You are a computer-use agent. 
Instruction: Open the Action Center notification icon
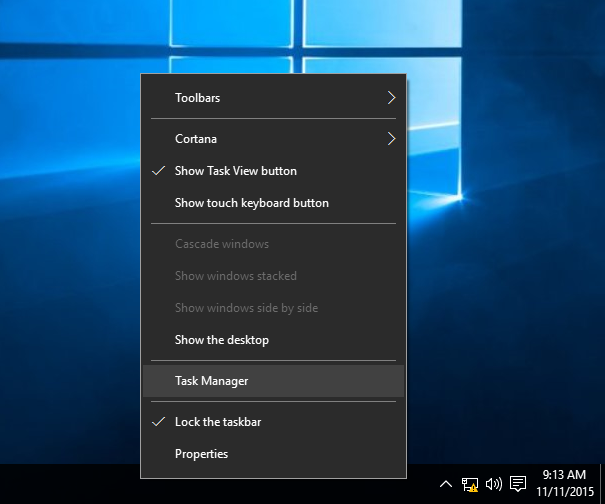tap(518, 485)
